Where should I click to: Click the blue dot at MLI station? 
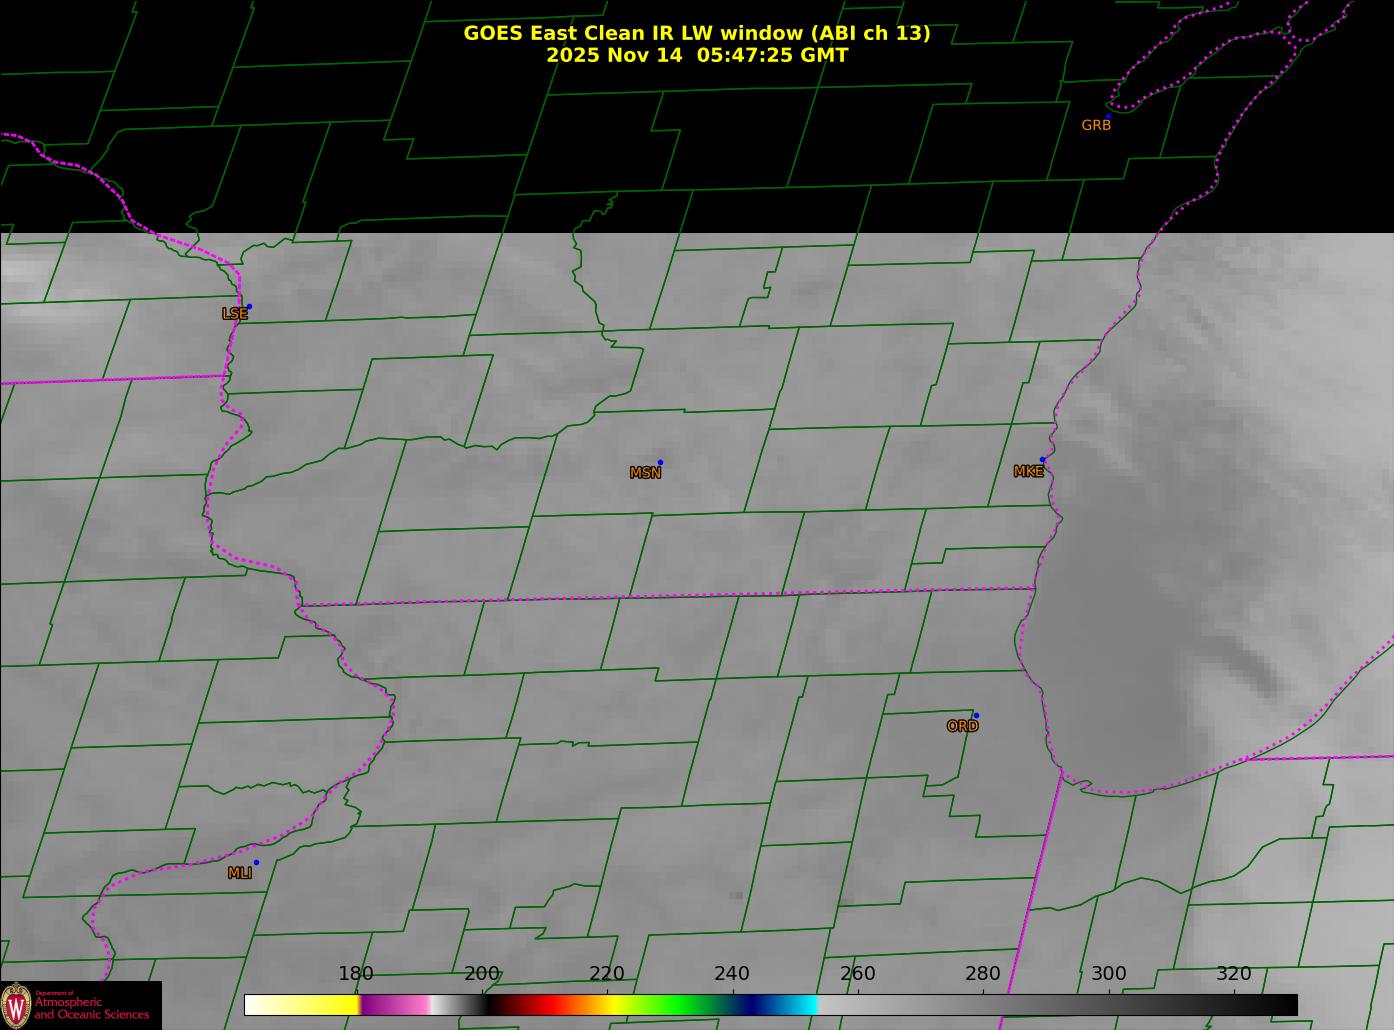[256, 863]
